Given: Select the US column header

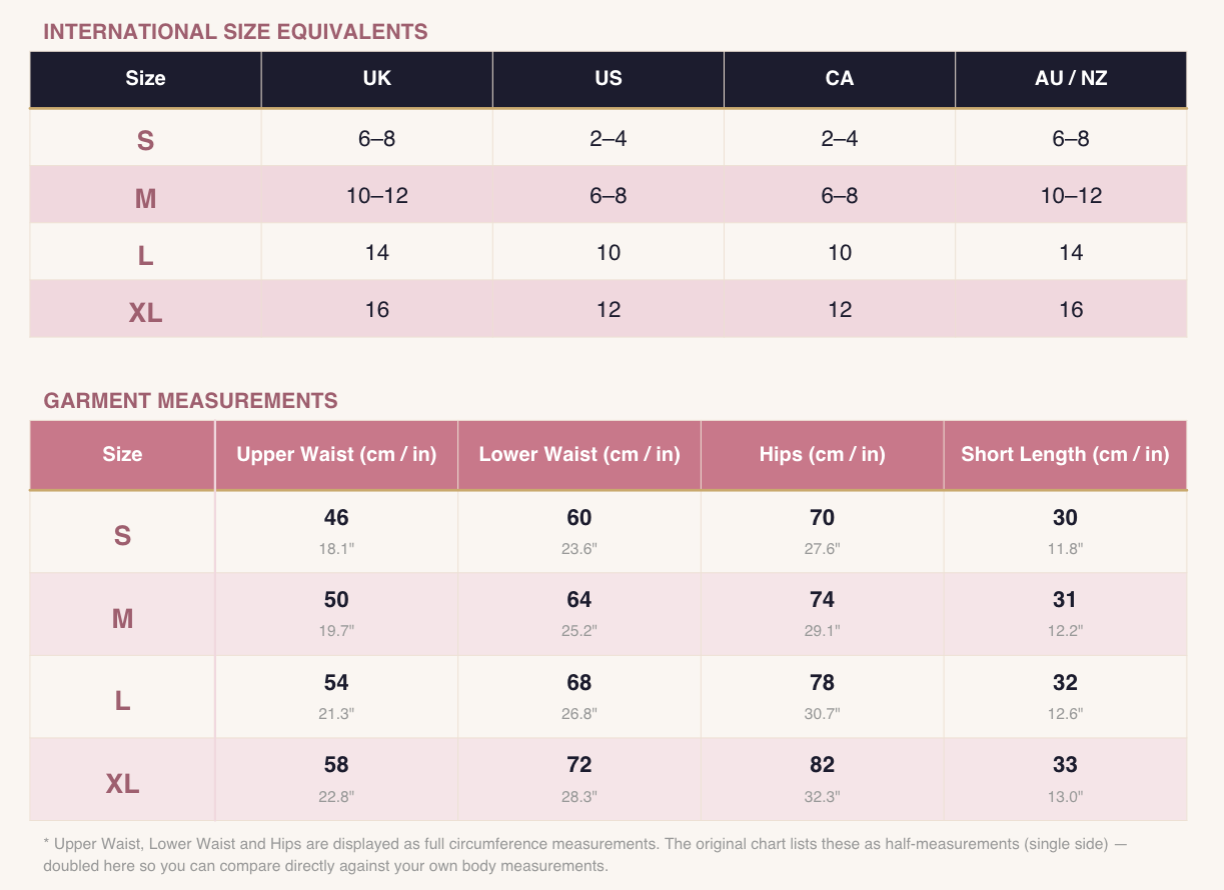Looking at the screenshot, I should pyautogui.click(x=608, y=78).
